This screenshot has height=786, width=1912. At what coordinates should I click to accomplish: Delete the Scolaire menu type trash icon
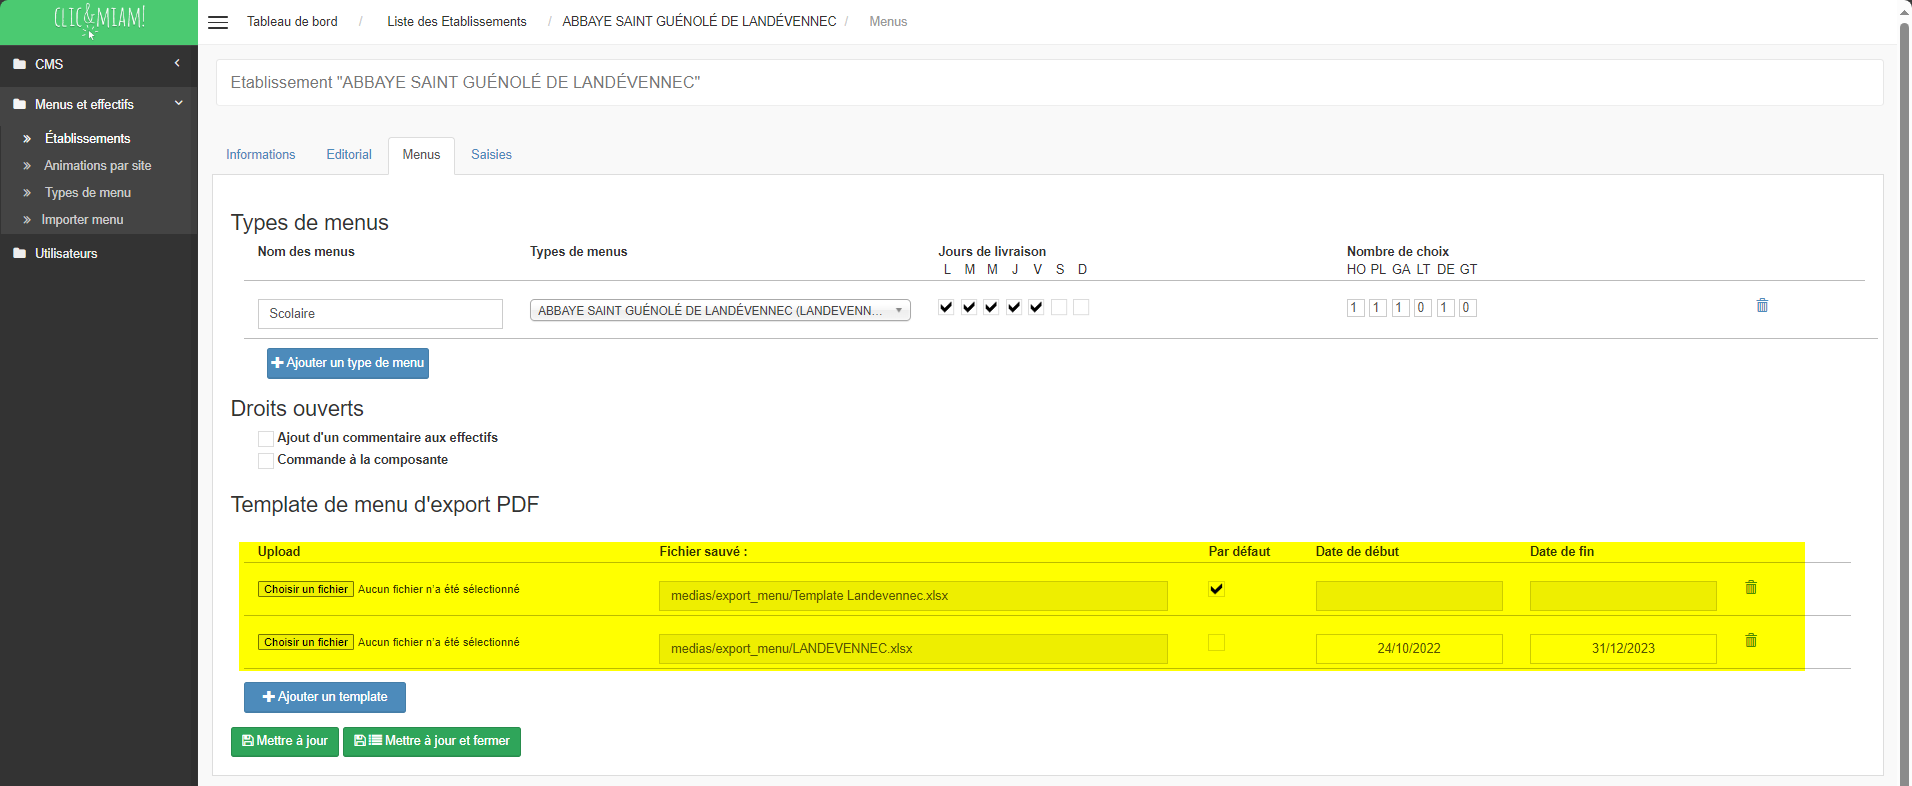pos(1762,305)
